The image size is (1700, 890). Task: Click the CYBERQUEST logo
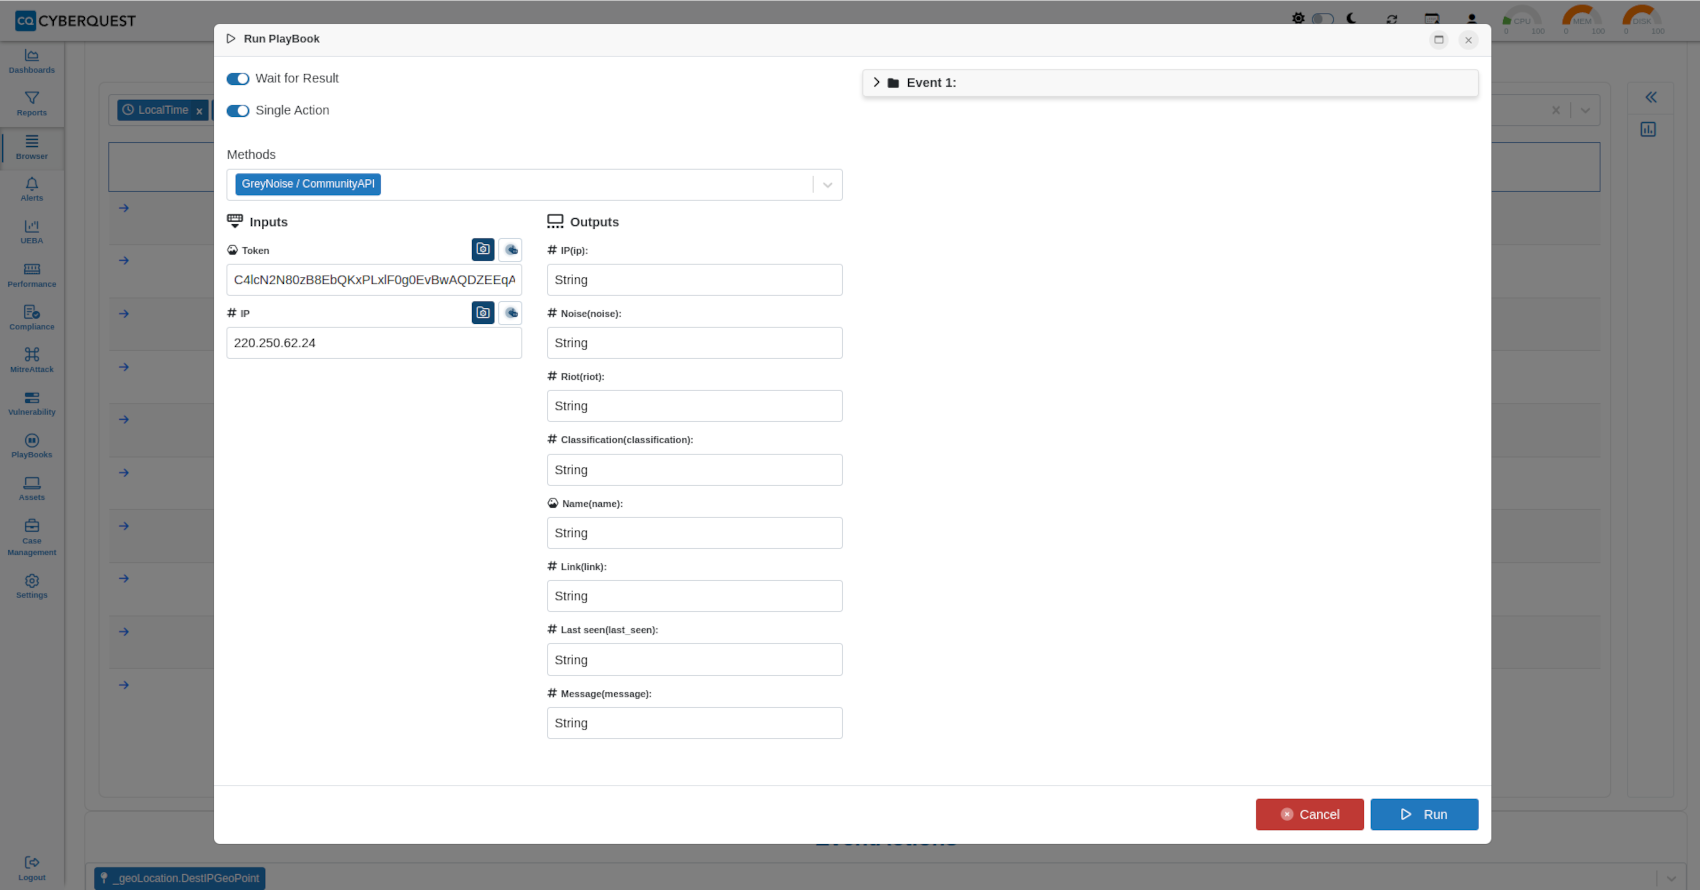[76, 20]
